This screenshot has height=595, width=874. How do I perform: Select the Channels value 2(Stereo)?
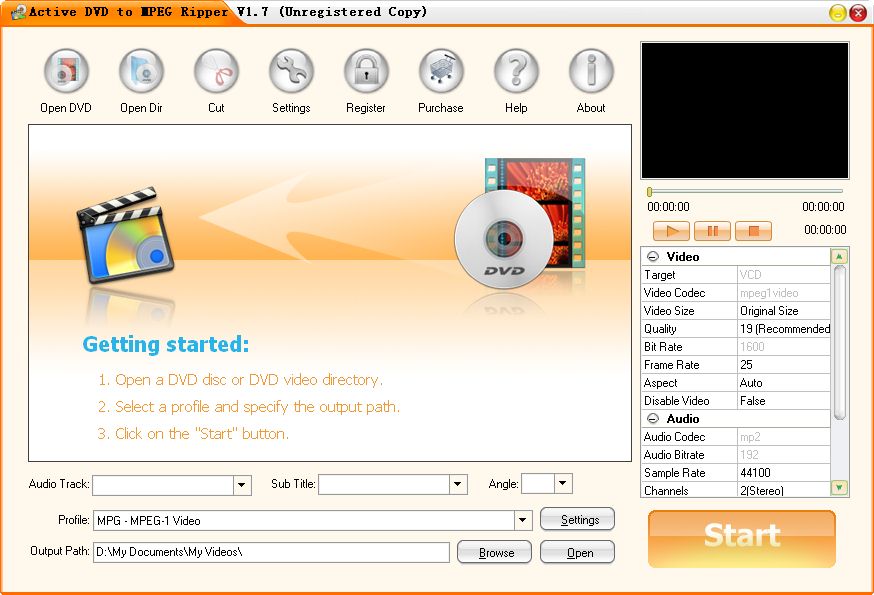[x=784, y=490]
